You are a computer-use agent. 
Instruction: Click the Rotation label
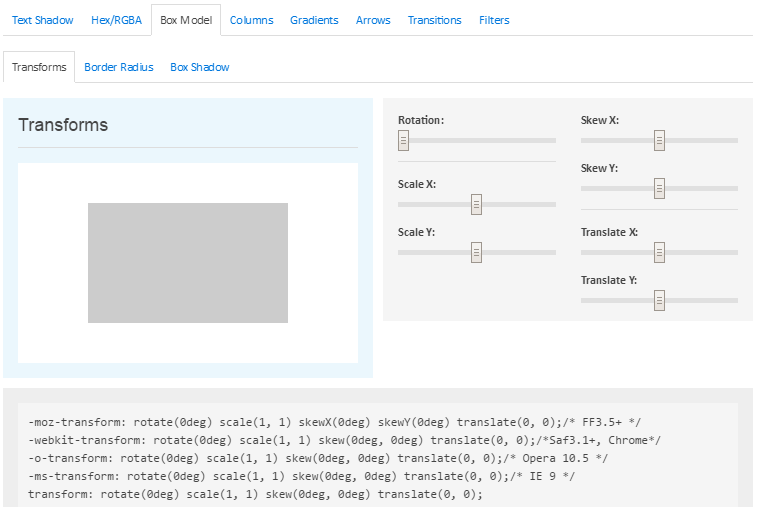(x=421, y=120)
